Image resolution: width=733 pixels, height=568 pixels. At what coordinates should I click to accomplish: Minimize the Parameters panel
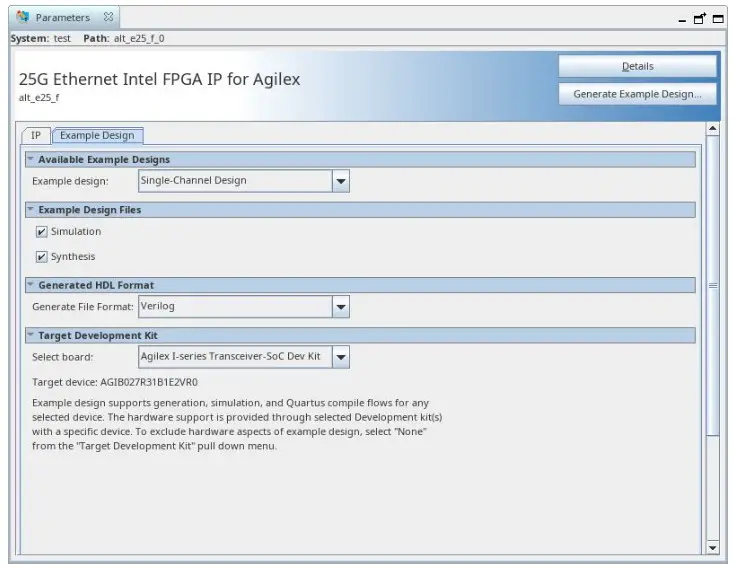click(682, 20)
